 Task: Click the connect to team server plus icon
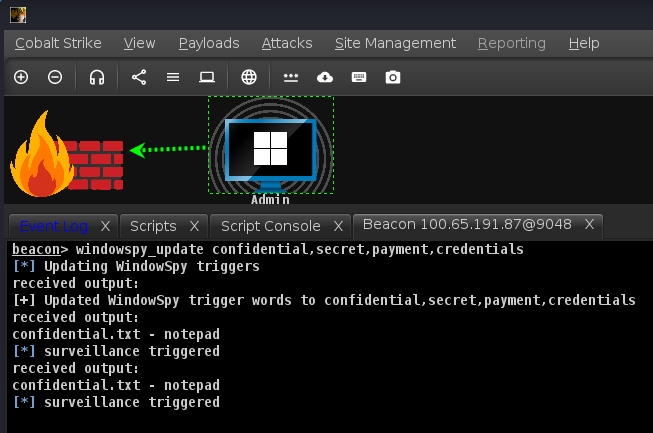(x=21, y=77)
